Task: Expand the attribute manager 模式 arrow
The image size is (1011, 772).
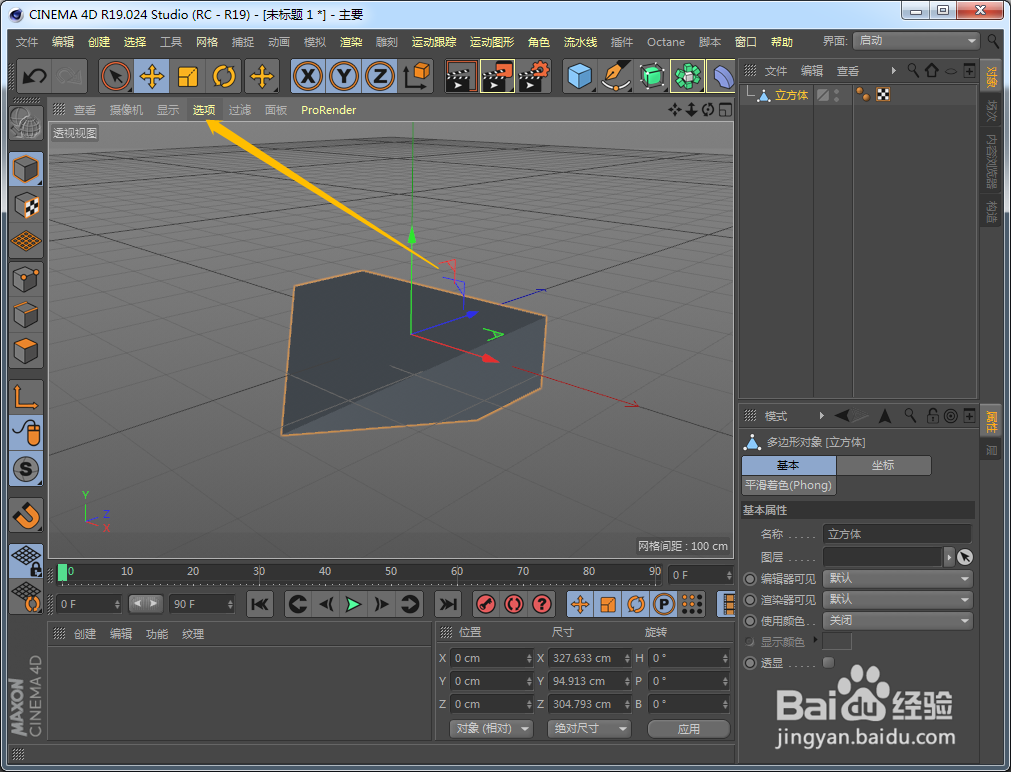Action: pos(821,416)
